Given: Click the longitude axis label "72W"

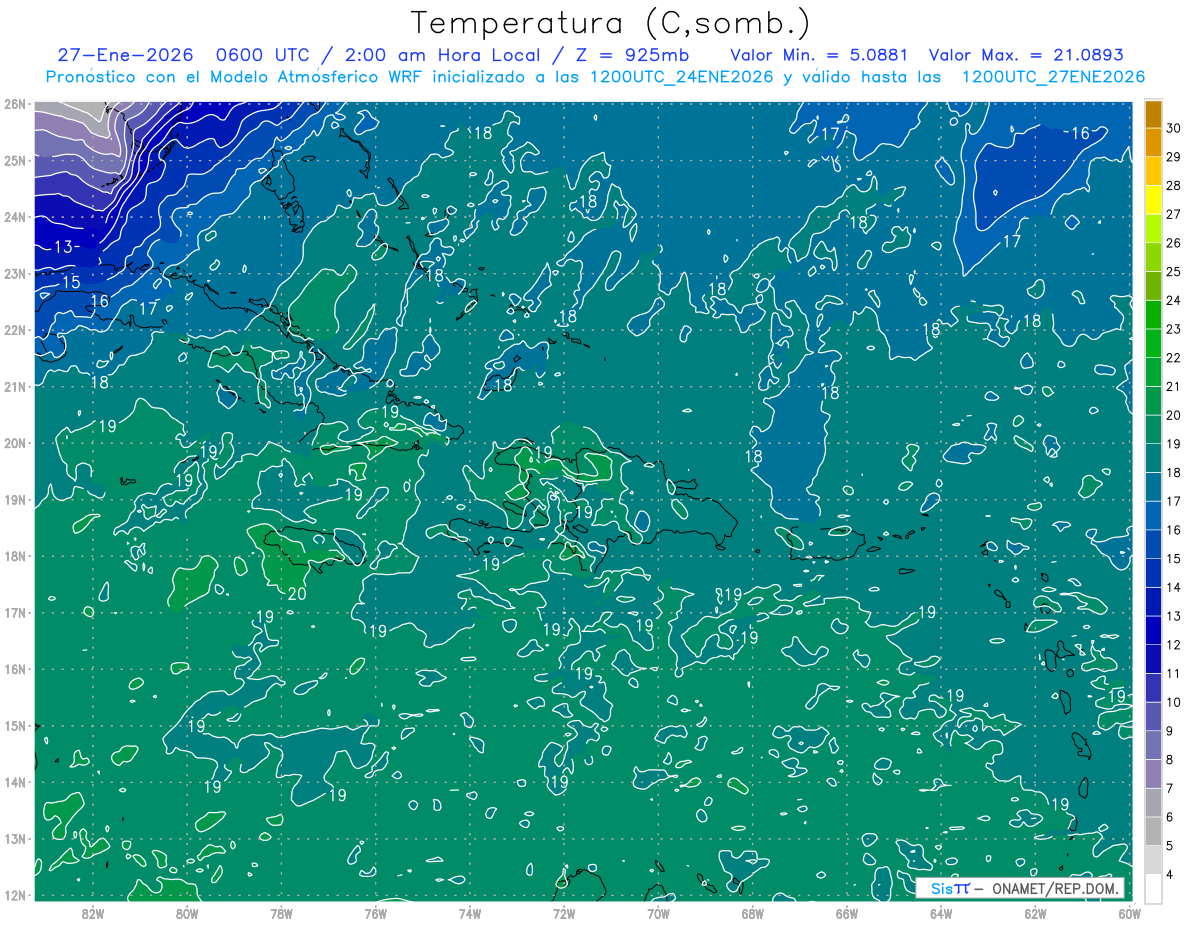Looking at the screenshot, I should [564, 913].
